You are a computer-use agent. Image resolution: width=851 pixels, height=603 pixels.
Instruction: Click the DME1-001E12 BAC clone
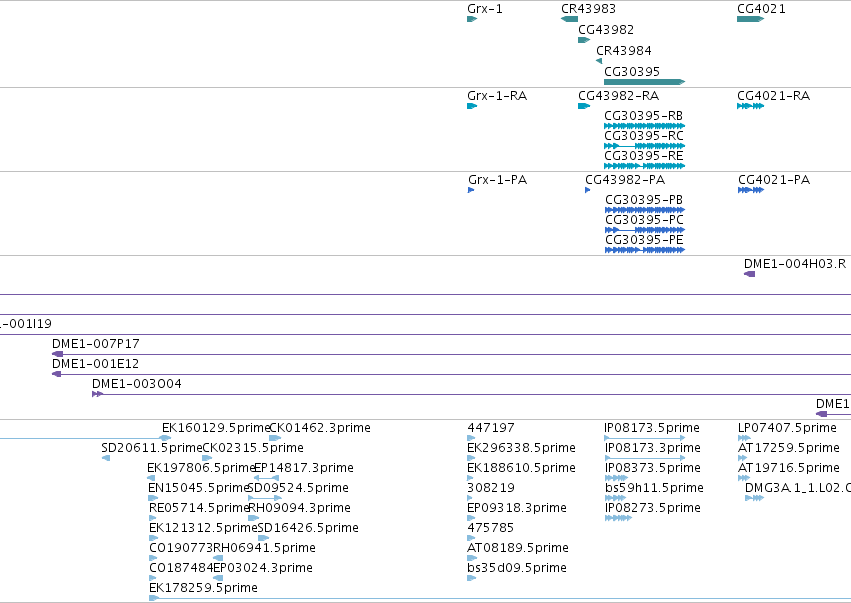452,374
